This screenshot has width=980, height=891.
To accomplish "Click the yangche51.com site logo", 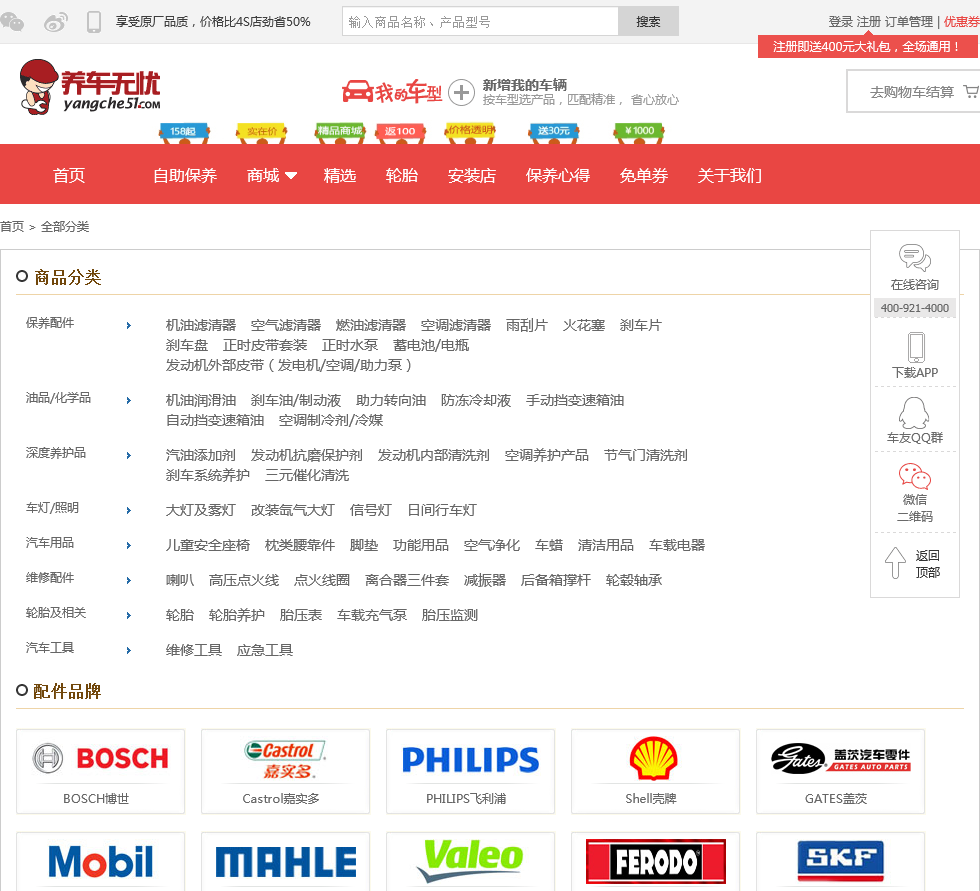I will [x=89, y=87].
